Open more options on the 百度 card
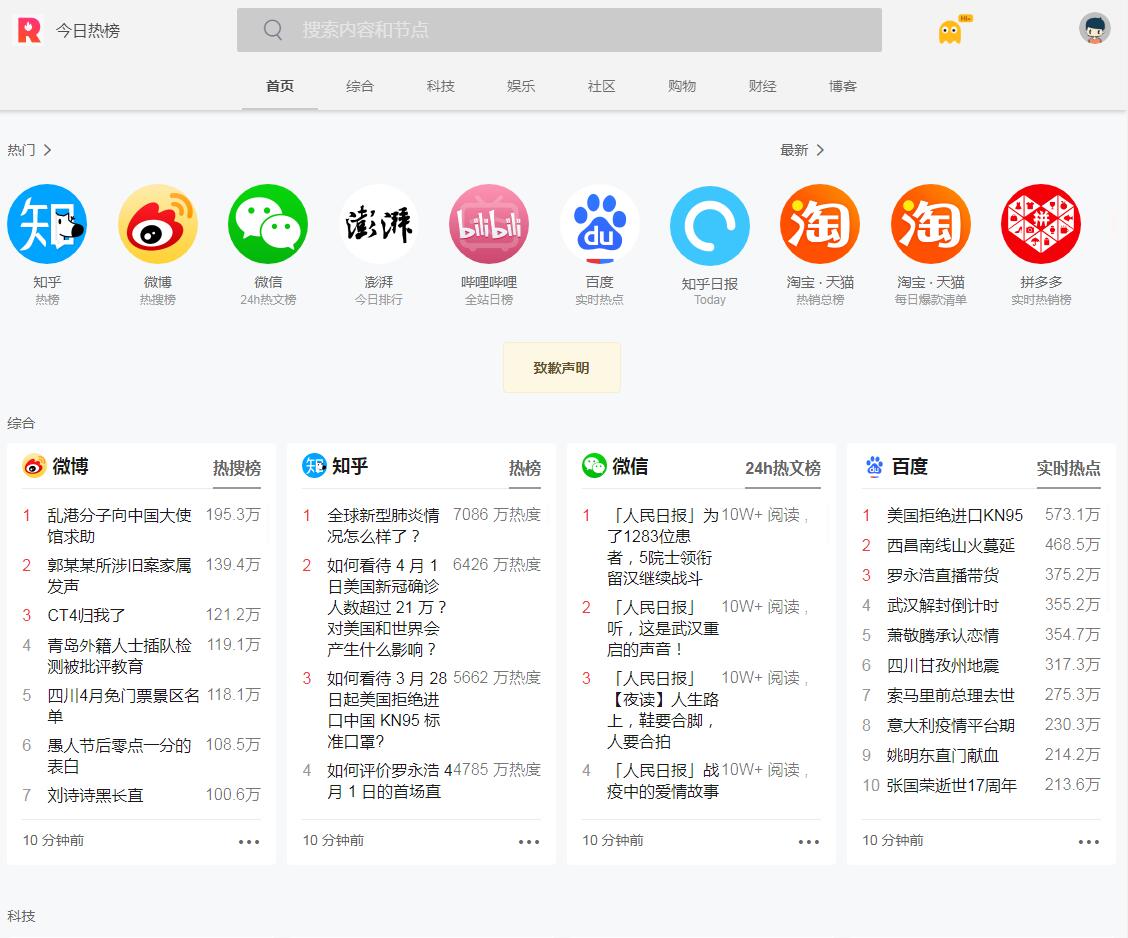 pyautogui.click(x=1088, y=842)
